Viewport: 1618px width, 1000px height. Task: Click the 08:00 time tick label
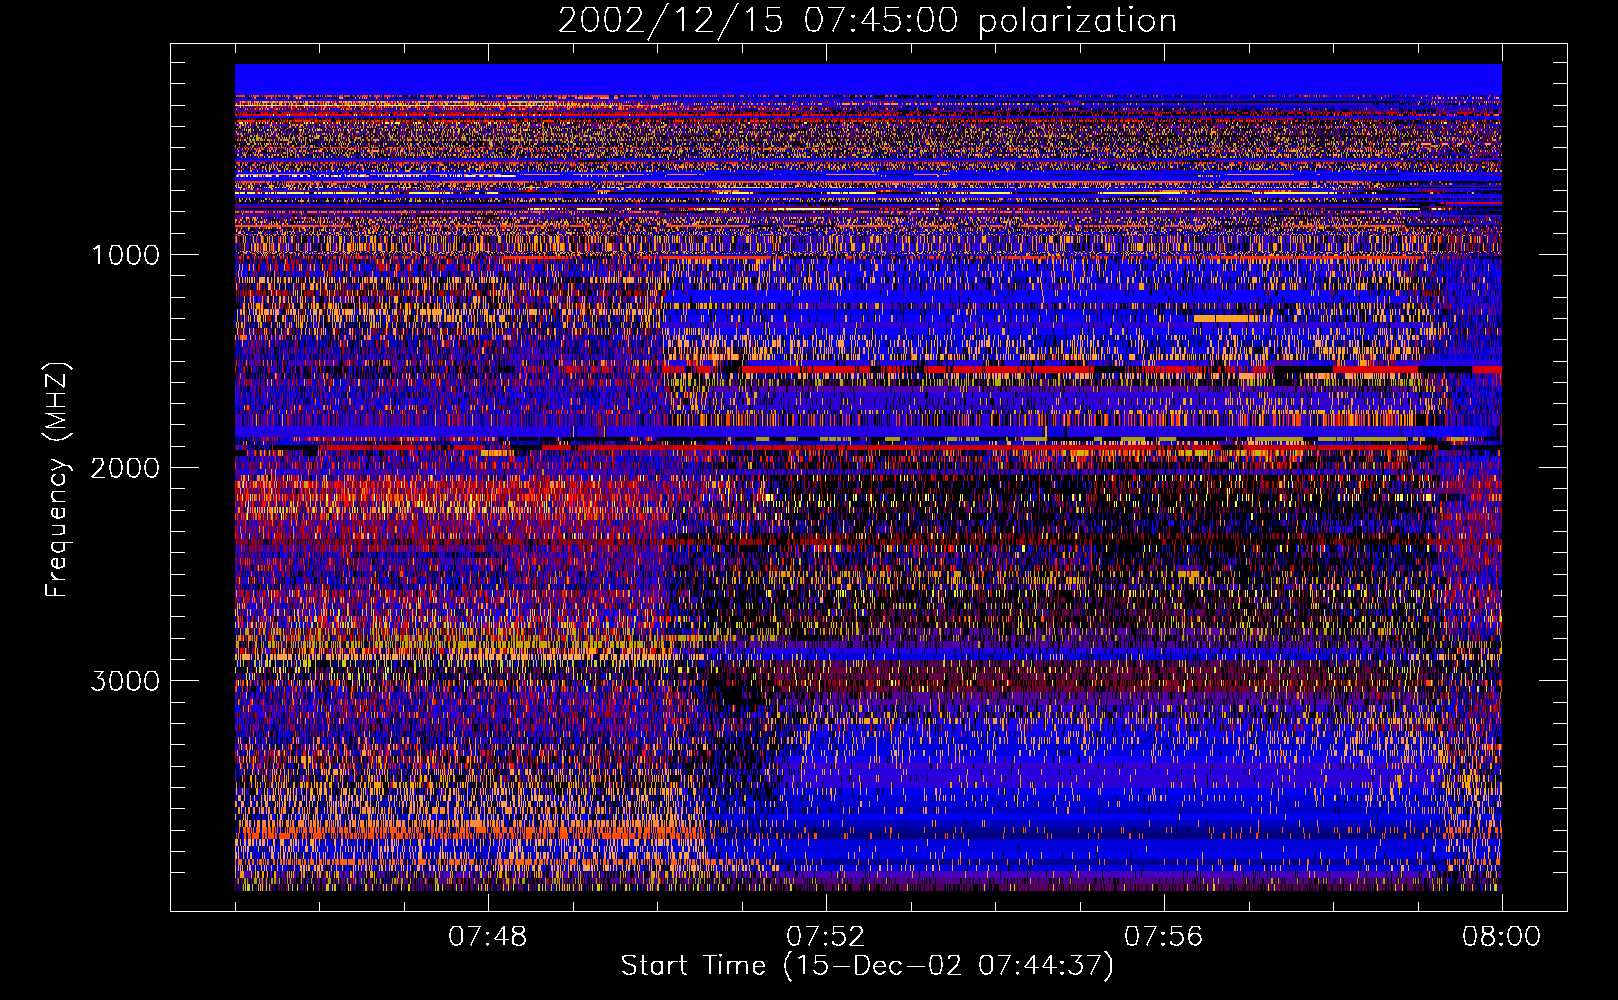[1501, 937]
